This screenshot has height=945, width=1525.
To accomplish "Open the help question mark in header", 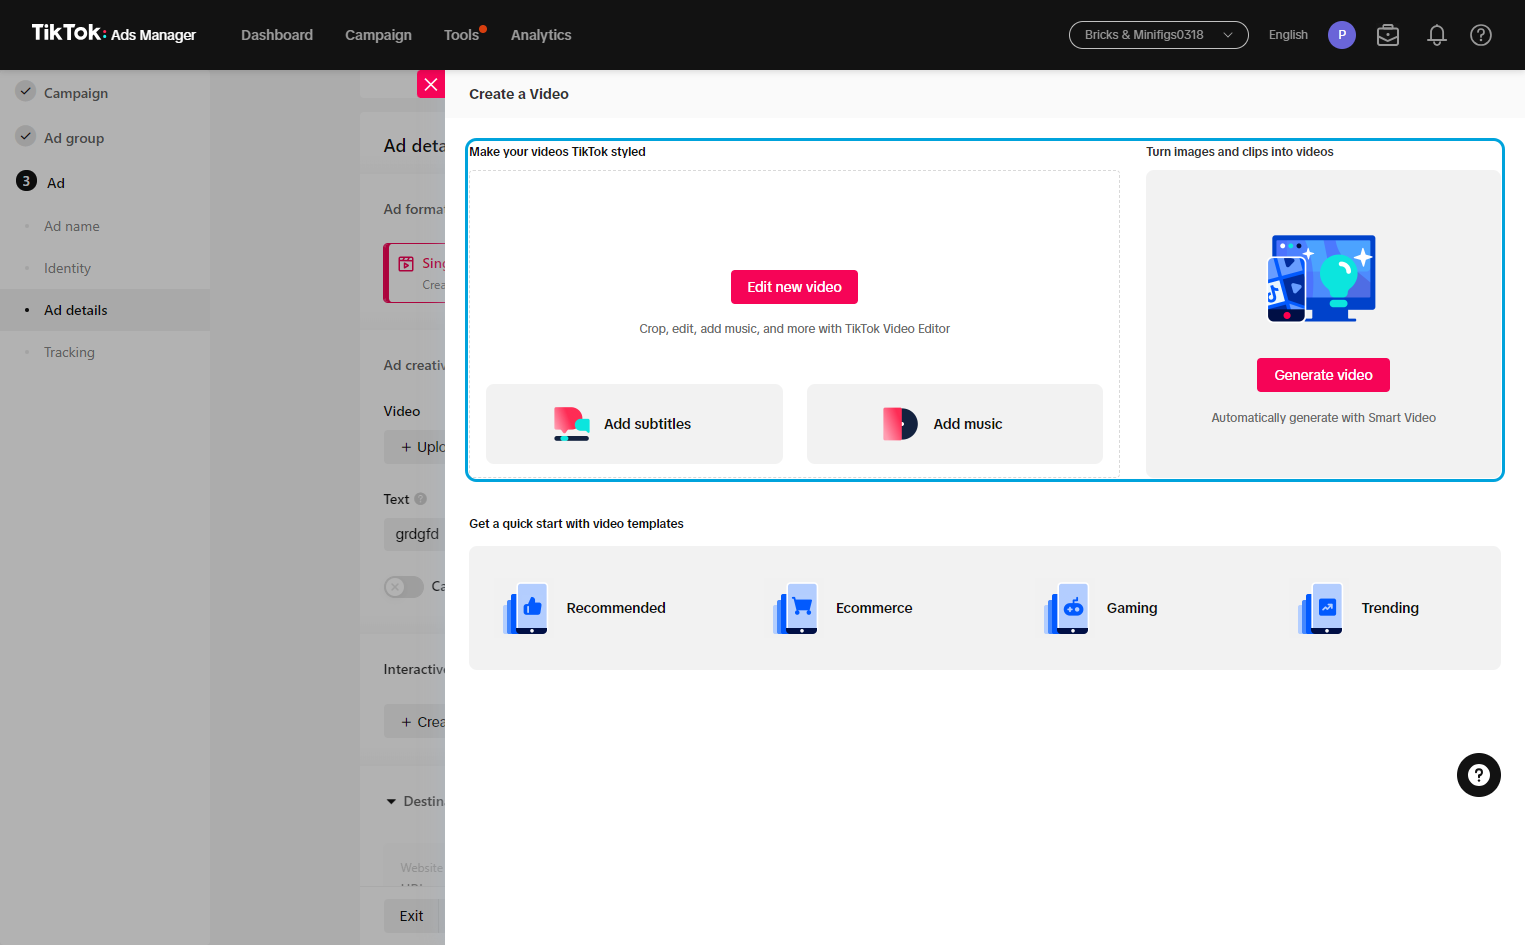I will (x=1481, y=35).
